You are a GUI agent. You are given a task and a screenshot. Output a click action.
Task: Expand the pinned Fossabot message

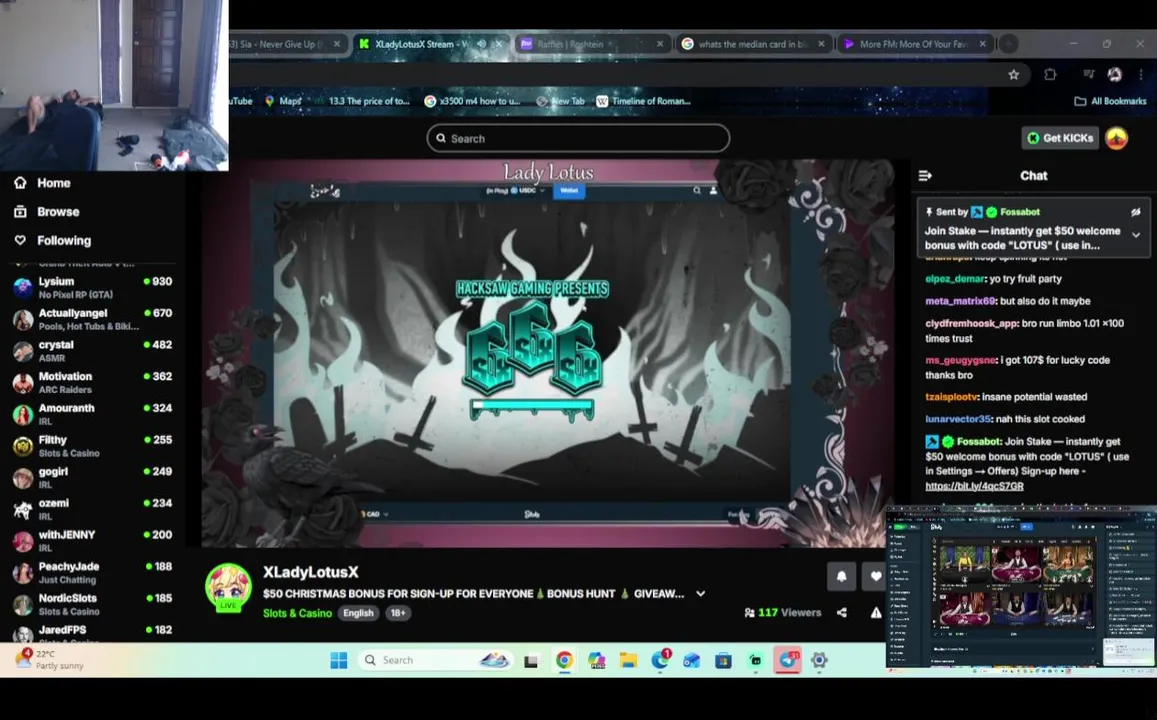coord(1136,235)
